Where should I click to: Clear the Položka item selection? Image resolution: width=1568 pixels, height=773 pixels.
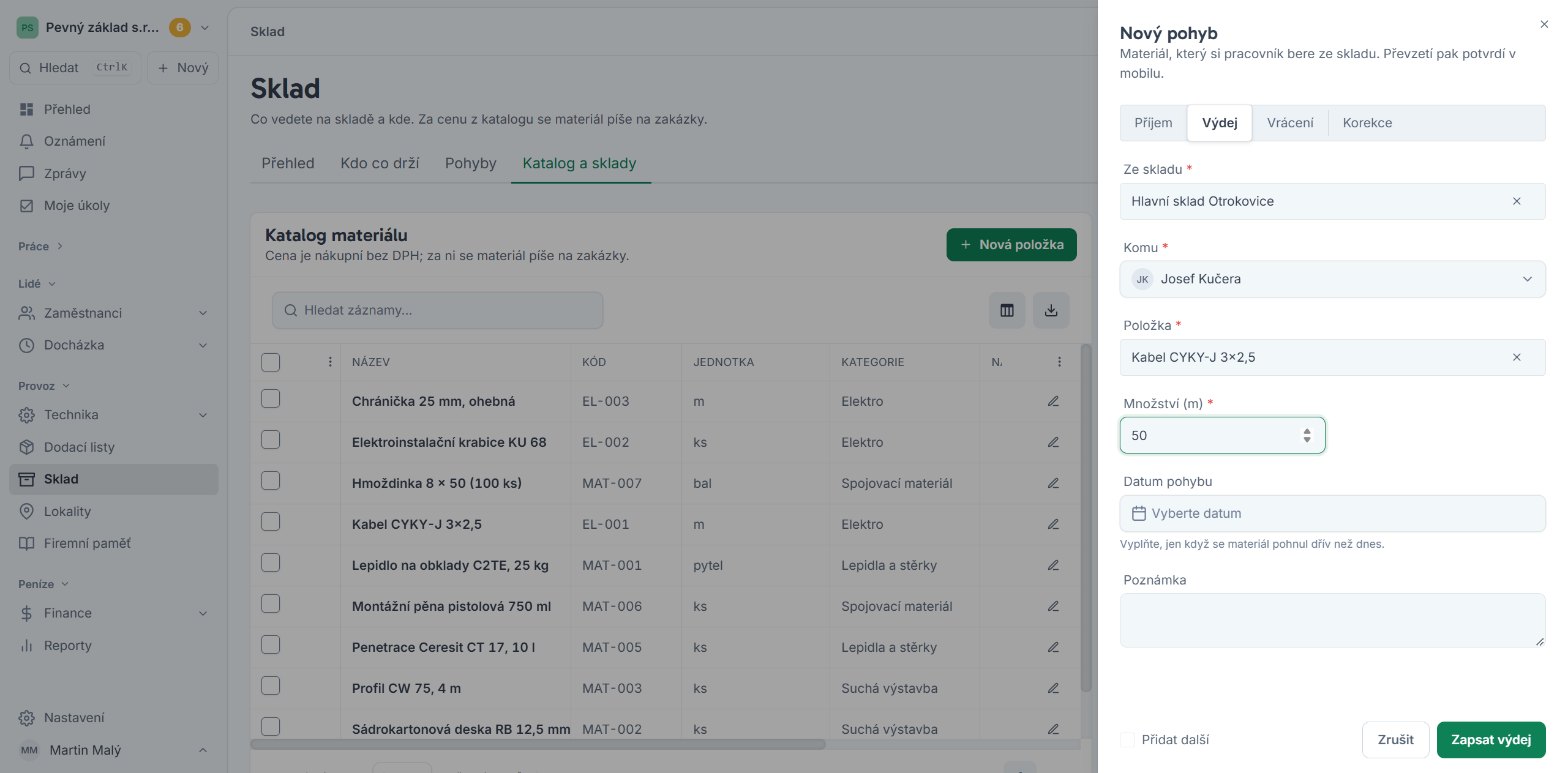pos(1516,357)
